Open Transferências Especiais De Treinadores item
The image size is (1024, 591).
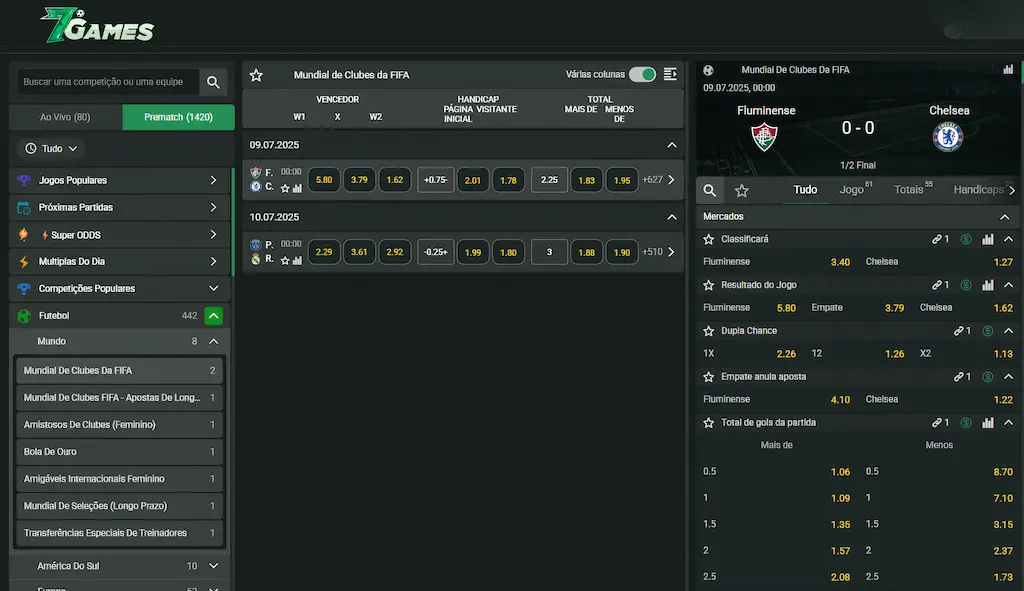point(119,534)
